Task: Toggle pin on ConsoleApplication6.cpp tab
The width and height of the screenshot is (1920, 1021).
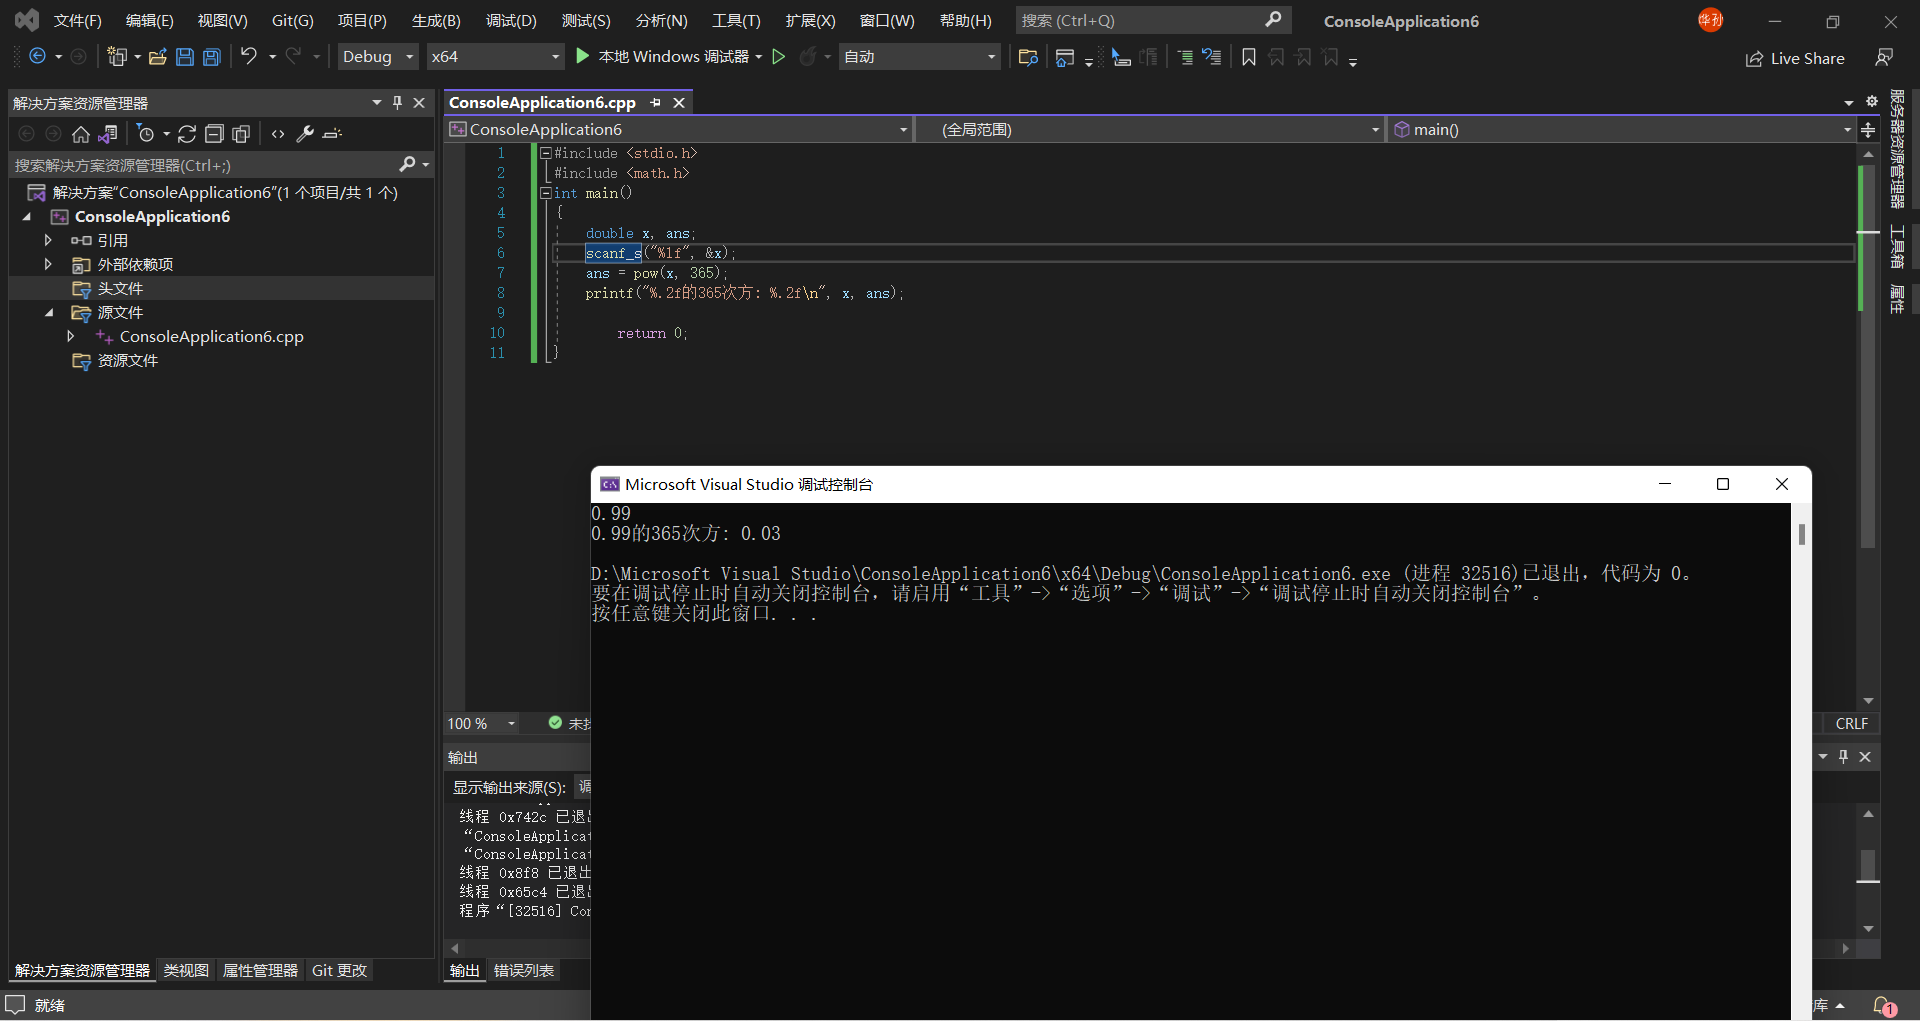Action: coord(655,103)
